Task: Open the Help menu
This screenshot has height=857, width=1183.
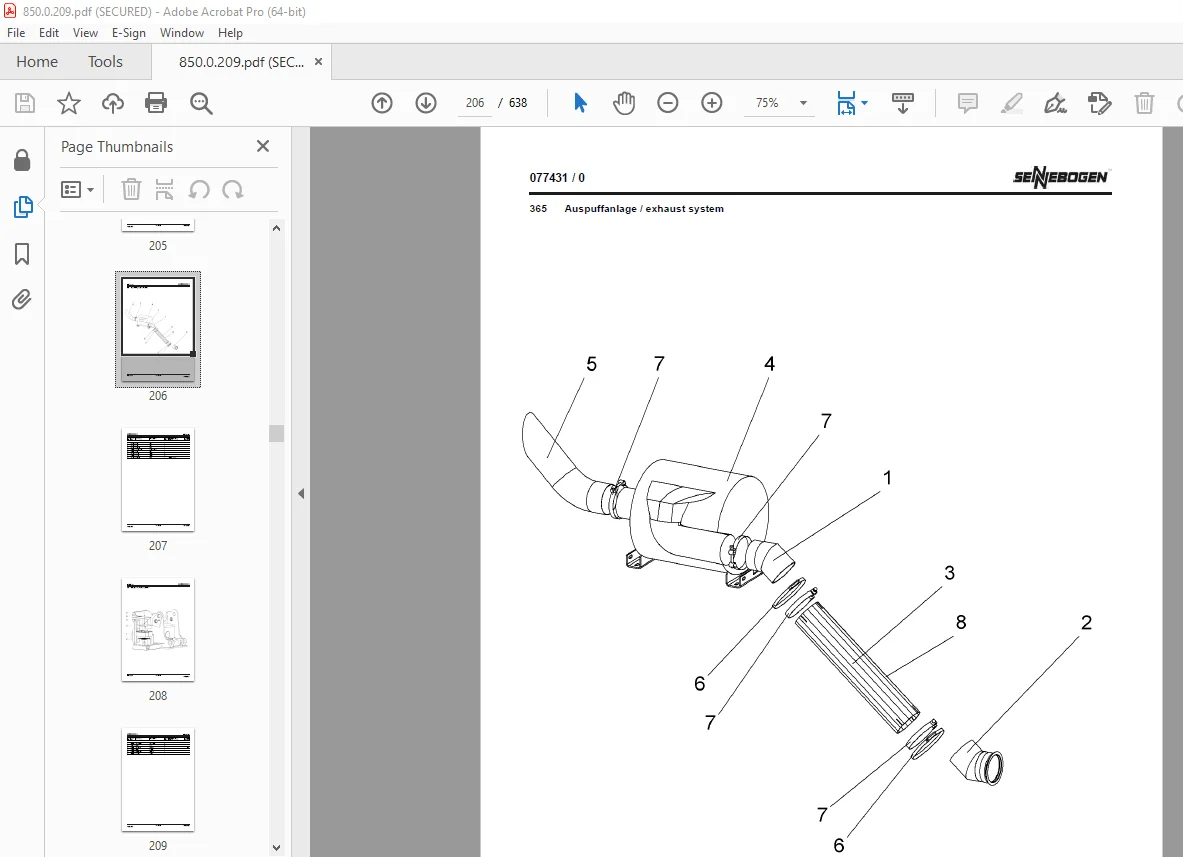Action: point(230,32)
